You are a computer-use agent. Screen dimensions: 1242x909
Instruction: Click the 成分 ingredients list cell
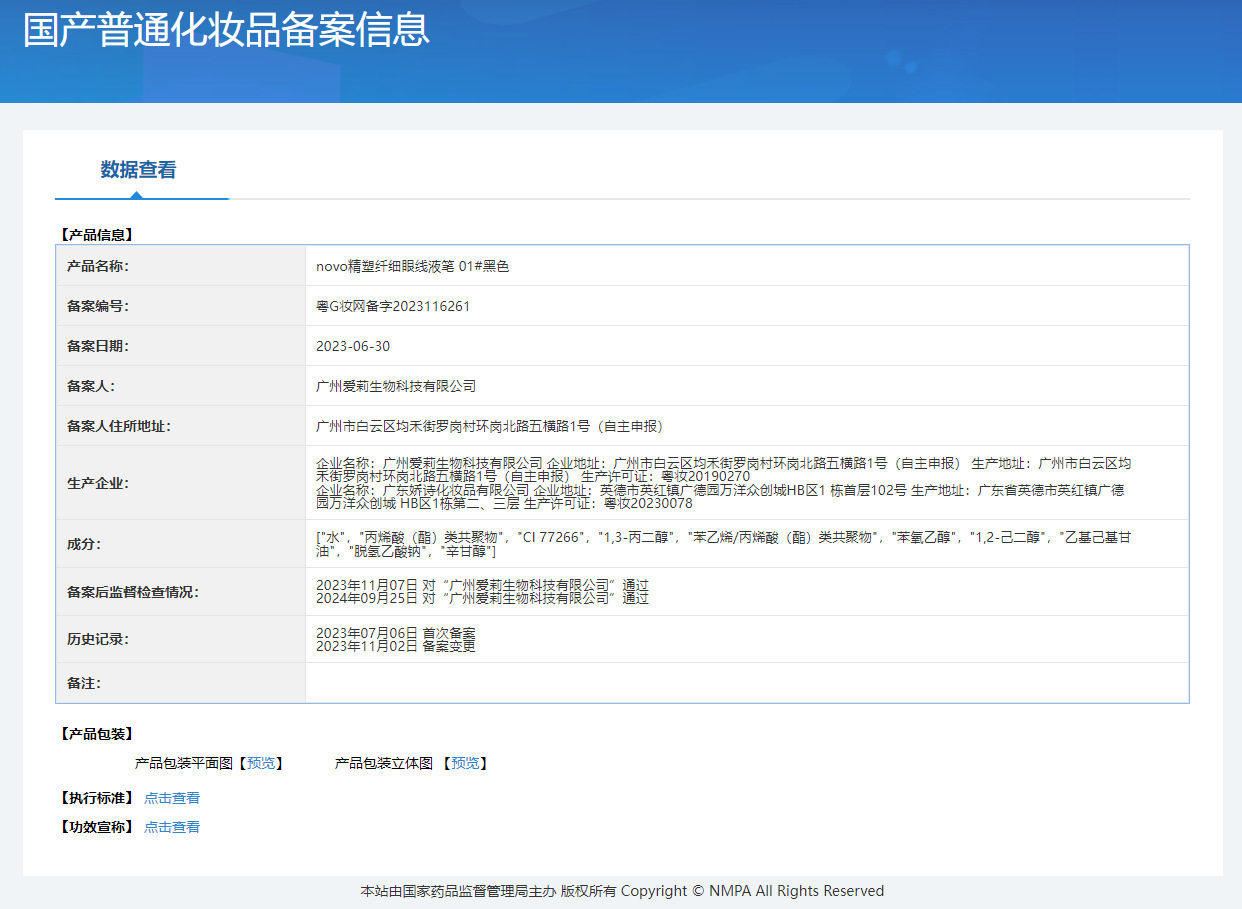click(x=747, y=544)
